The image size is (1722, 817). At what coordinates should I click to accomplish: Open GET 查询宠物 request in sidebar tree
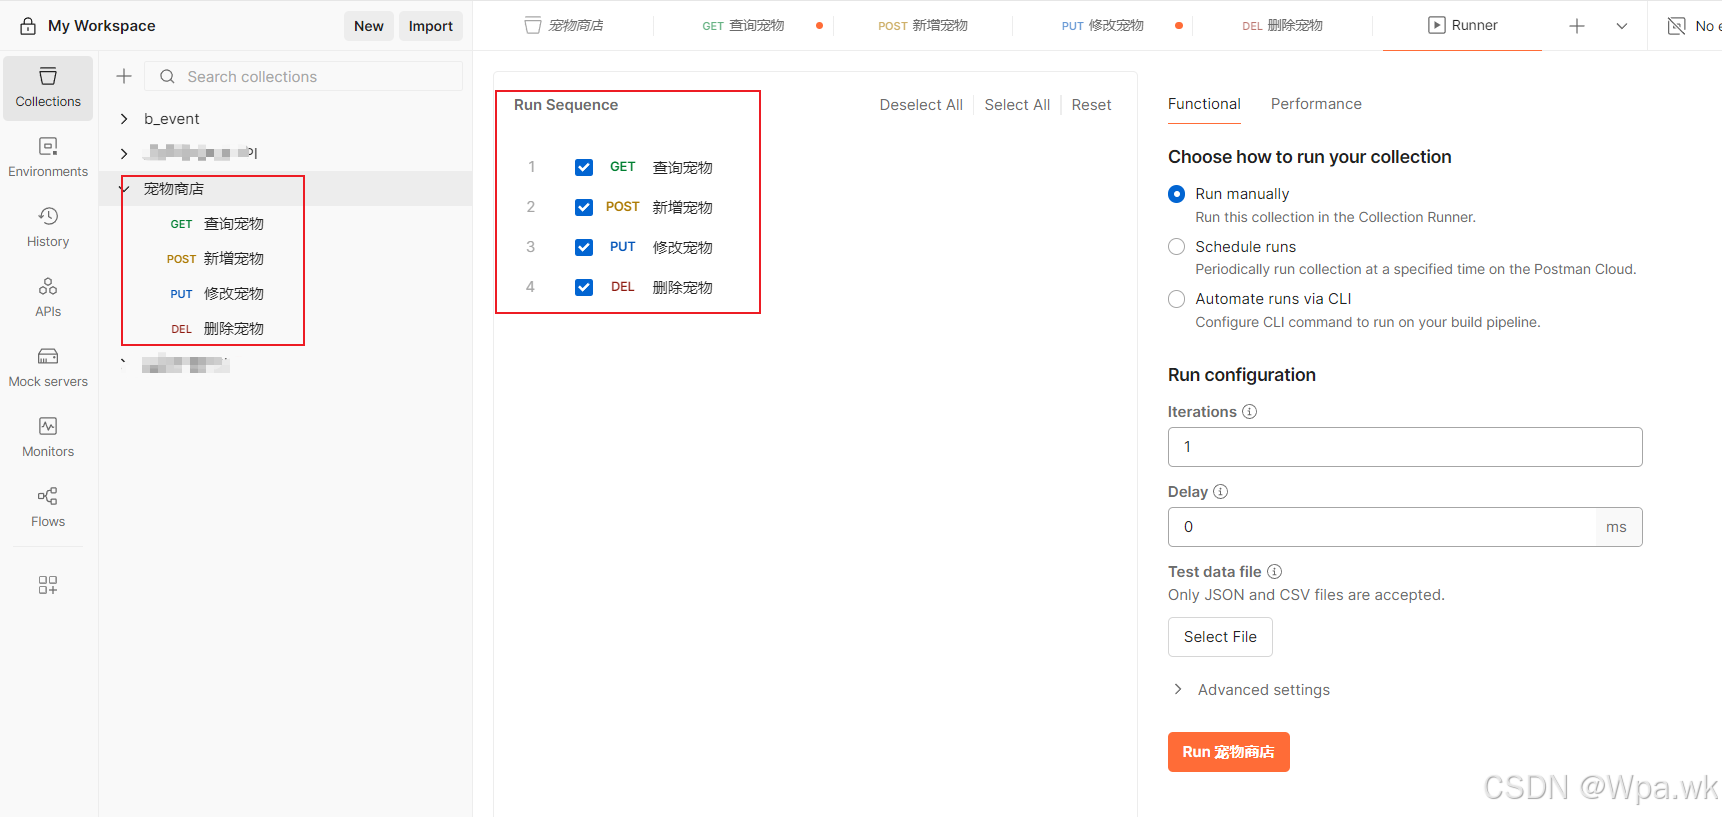click(x=217, y=224)
